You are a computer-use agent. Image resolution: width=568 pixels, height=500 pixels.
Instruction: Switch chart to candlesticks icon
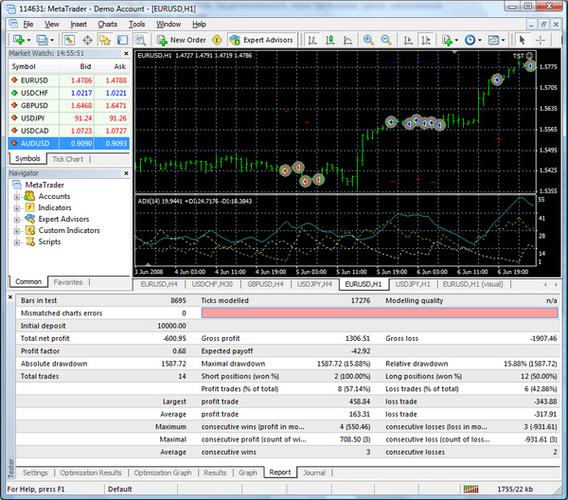(330, 40)
